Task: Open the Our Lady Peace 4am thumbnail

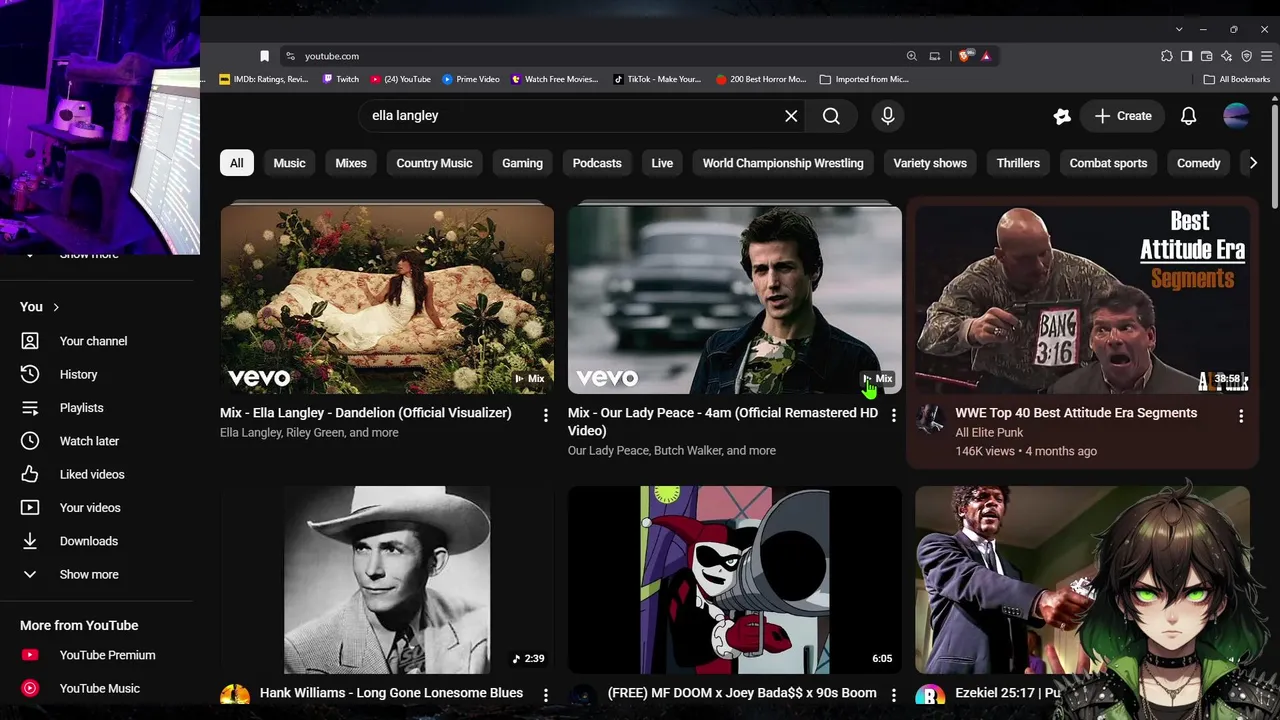Action: 735,298
